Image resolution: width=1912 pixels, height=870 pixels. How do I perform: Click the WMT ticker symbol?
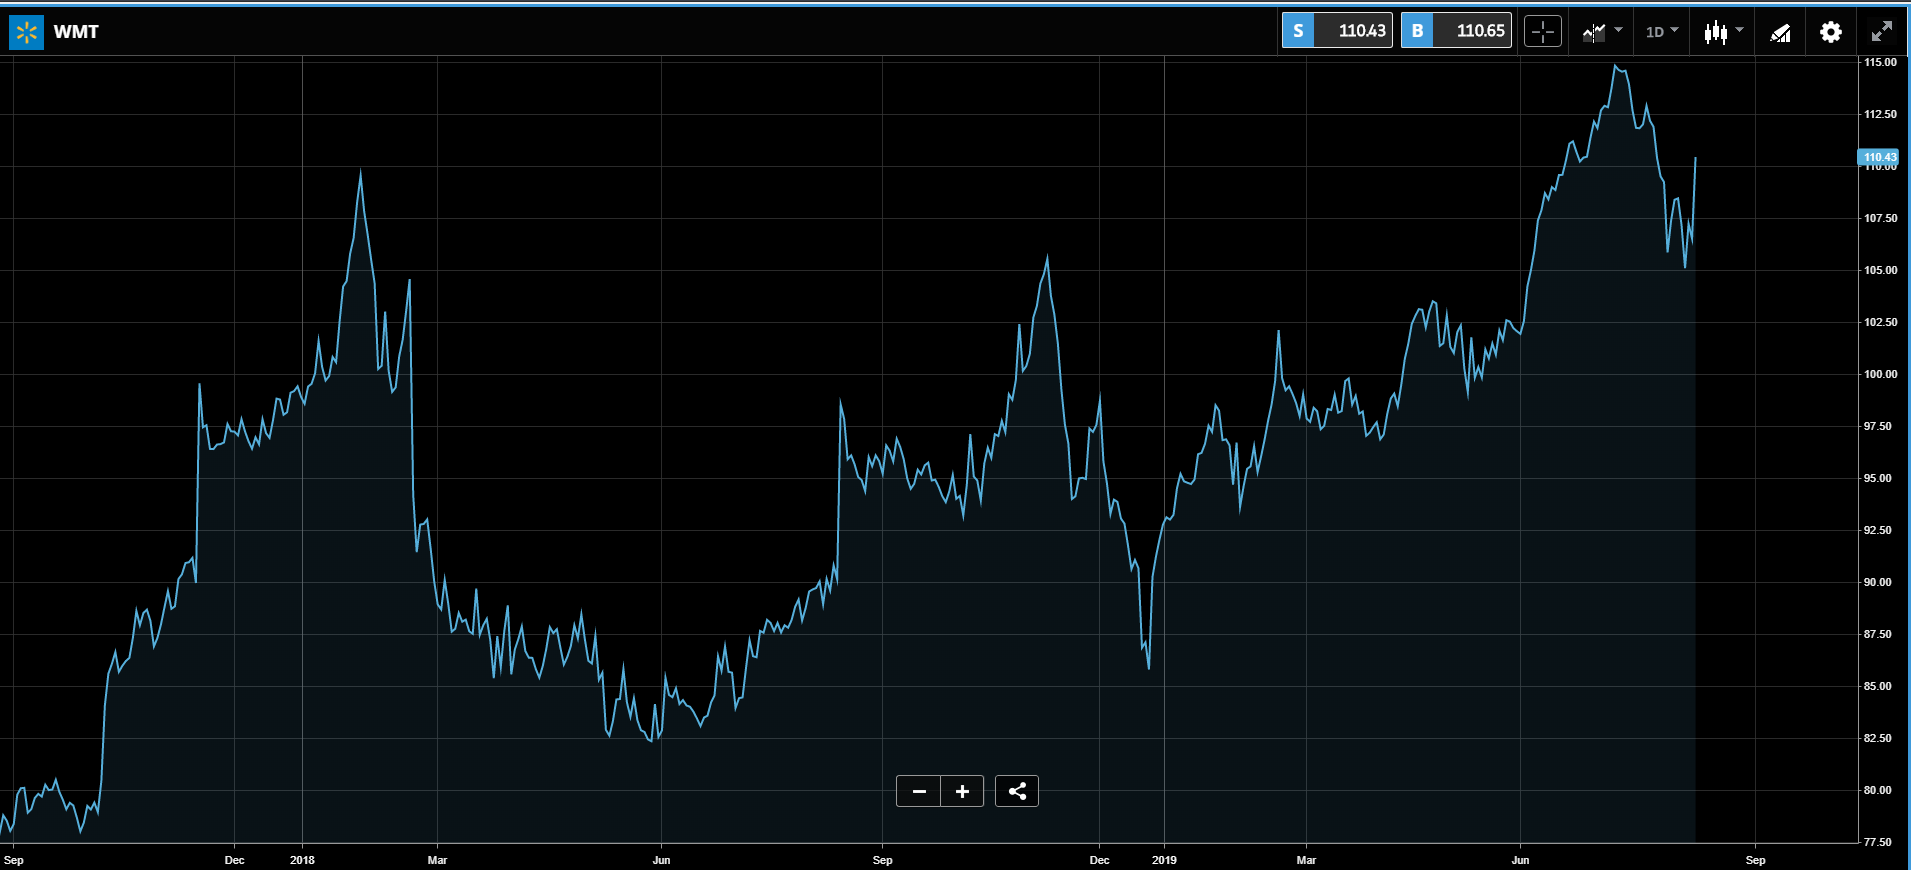tap(76, 32)
